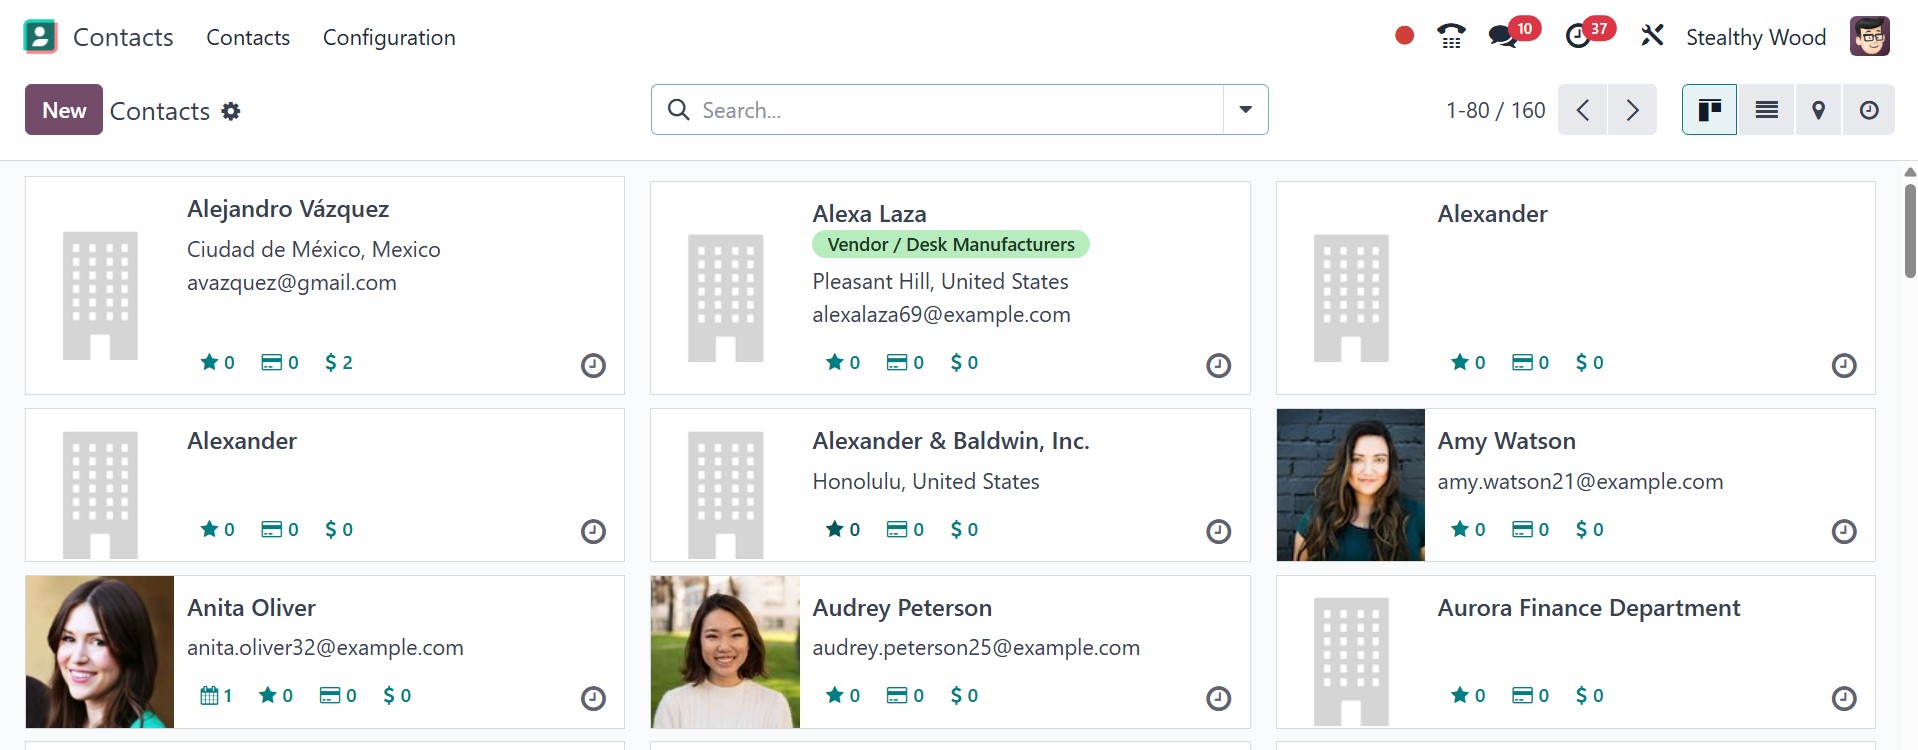Open the Contacts menu item
Image resolution: width=1918 pixels, height=750 pixels.
[248, 38]
